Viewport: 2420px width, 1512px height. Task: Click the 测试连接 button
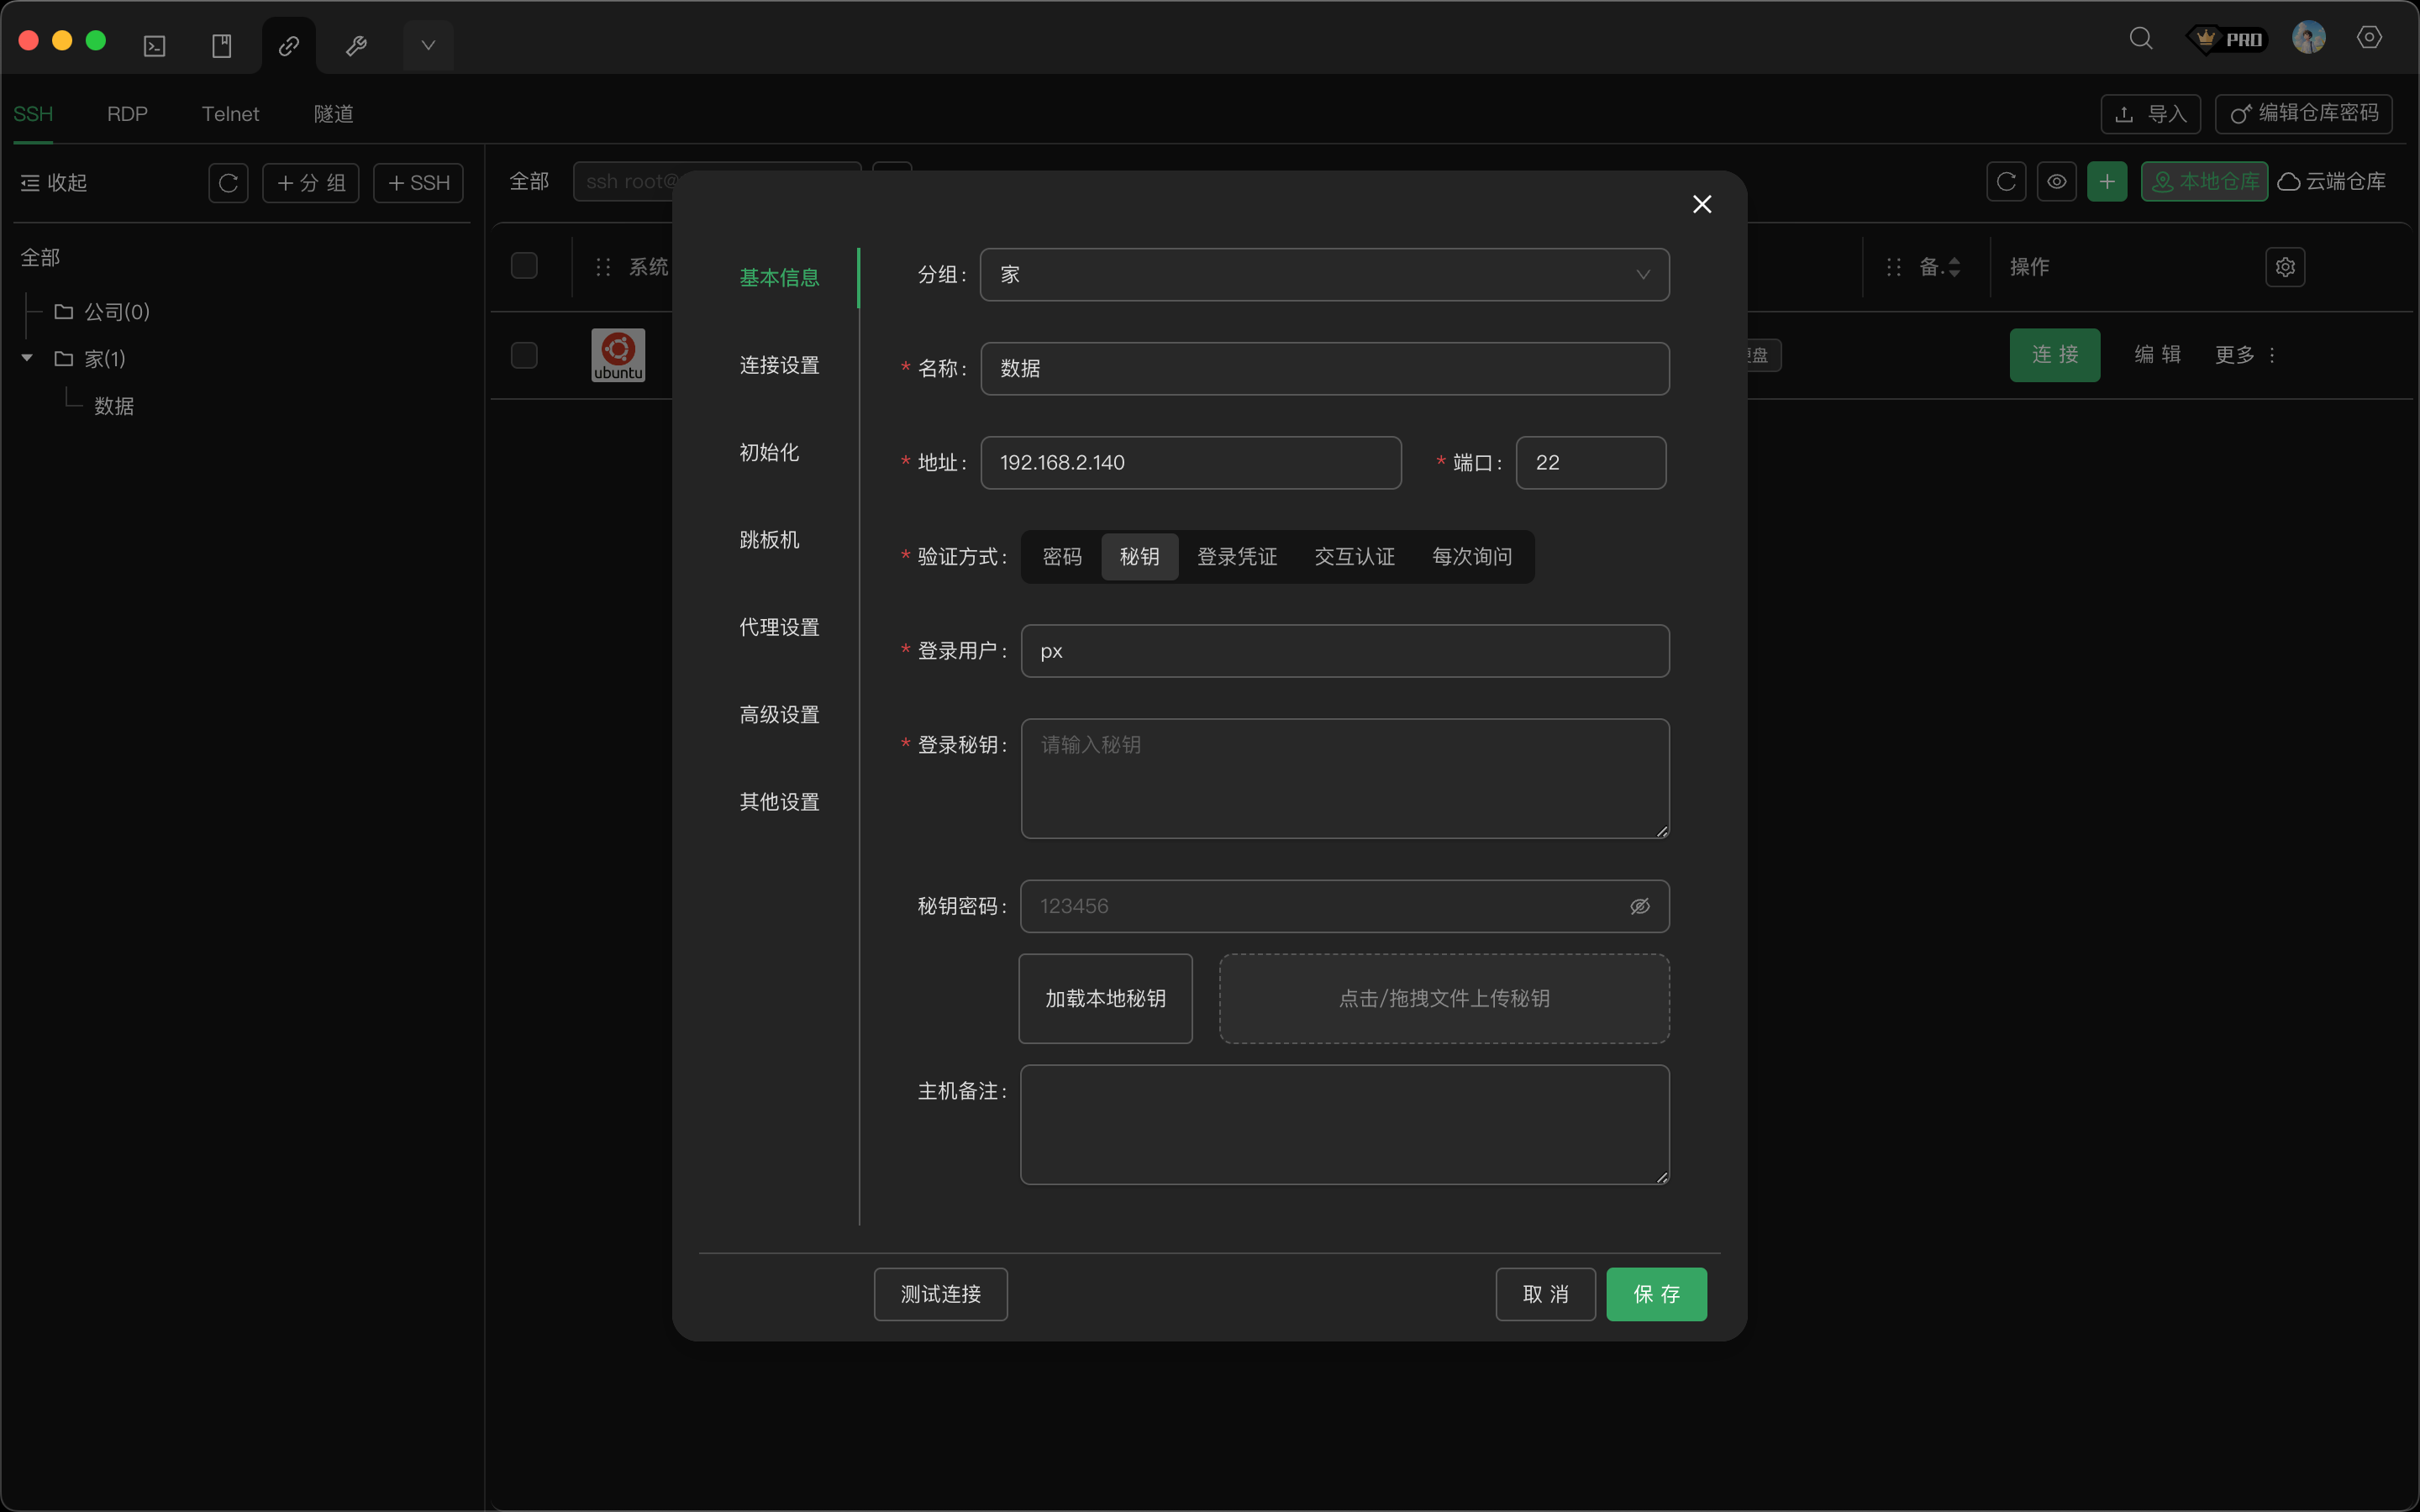[x=940, y=1294]
